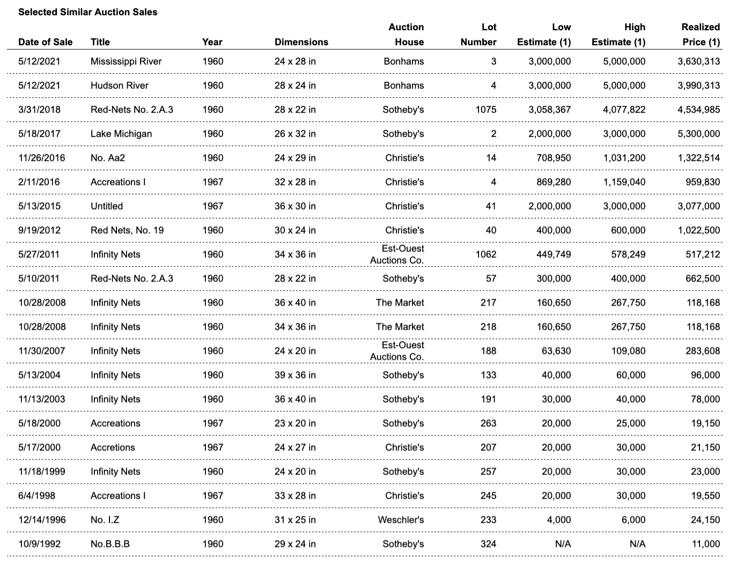The height and width of the screenshot is (573, 734).
Task: Click the sale date 10/9/1992
Action: click(x=40, y=544)
